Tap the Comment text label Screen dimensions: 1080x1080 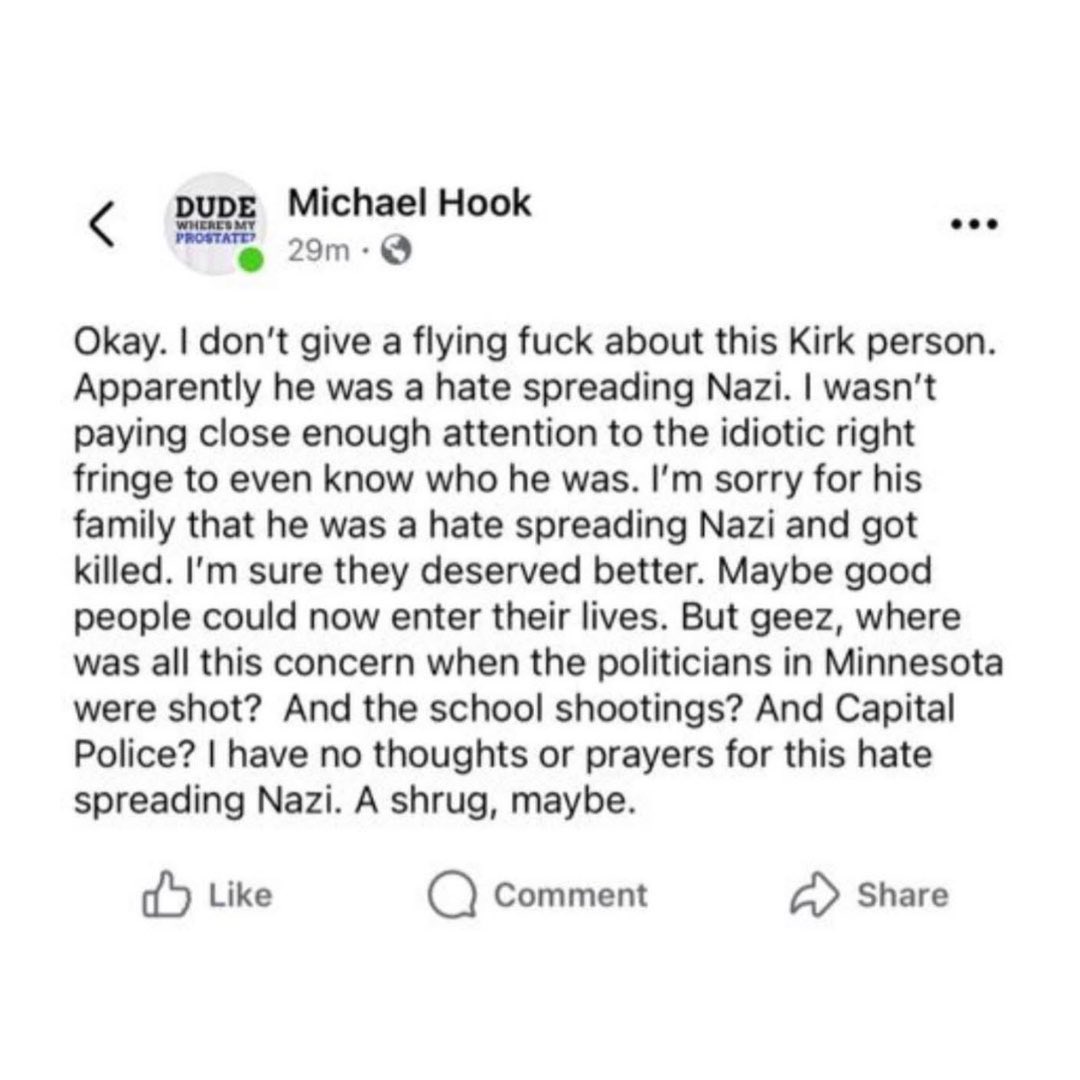click(x=571, y=895)
